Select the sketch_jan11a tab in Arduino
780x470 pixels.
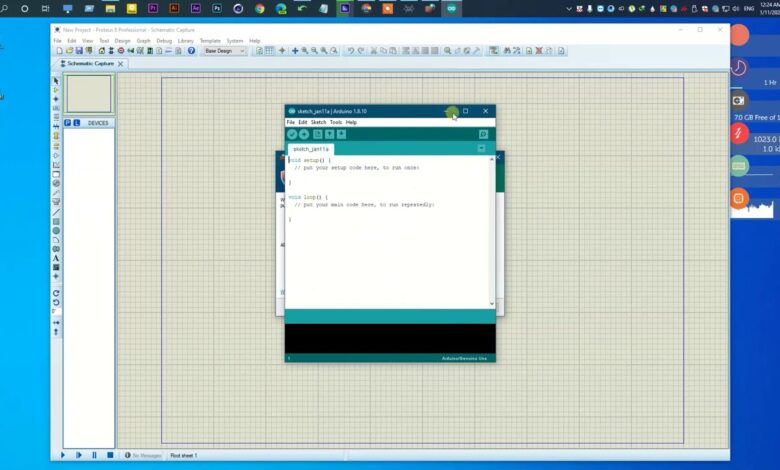click(x=311, y=149)
